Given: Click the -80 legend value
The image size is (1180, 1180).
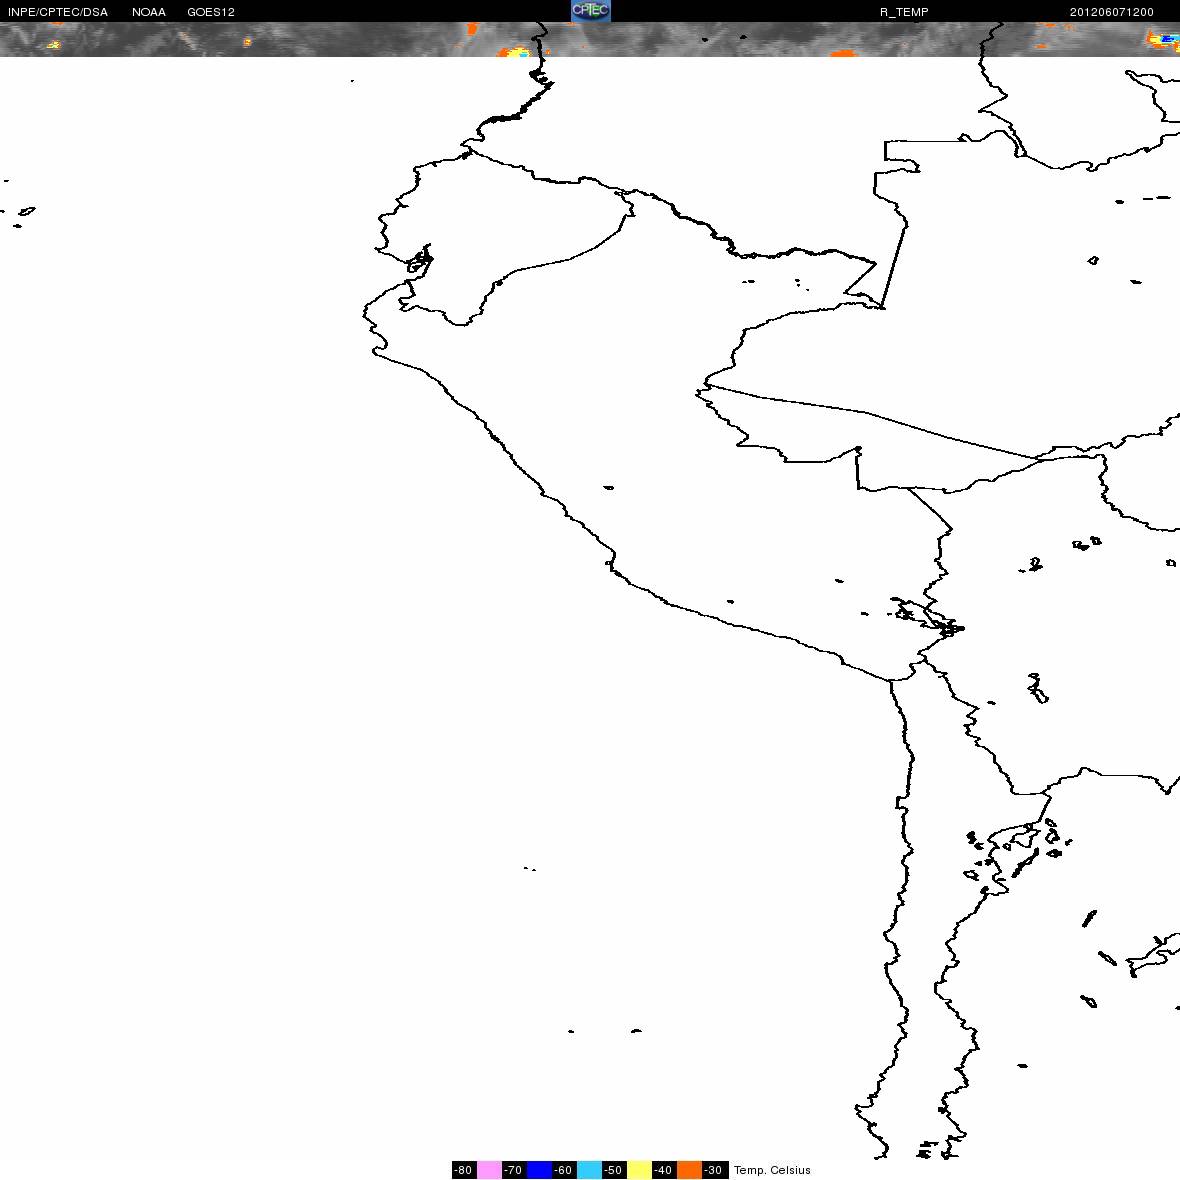Looking at the screenshot, I should point(464,1169).
